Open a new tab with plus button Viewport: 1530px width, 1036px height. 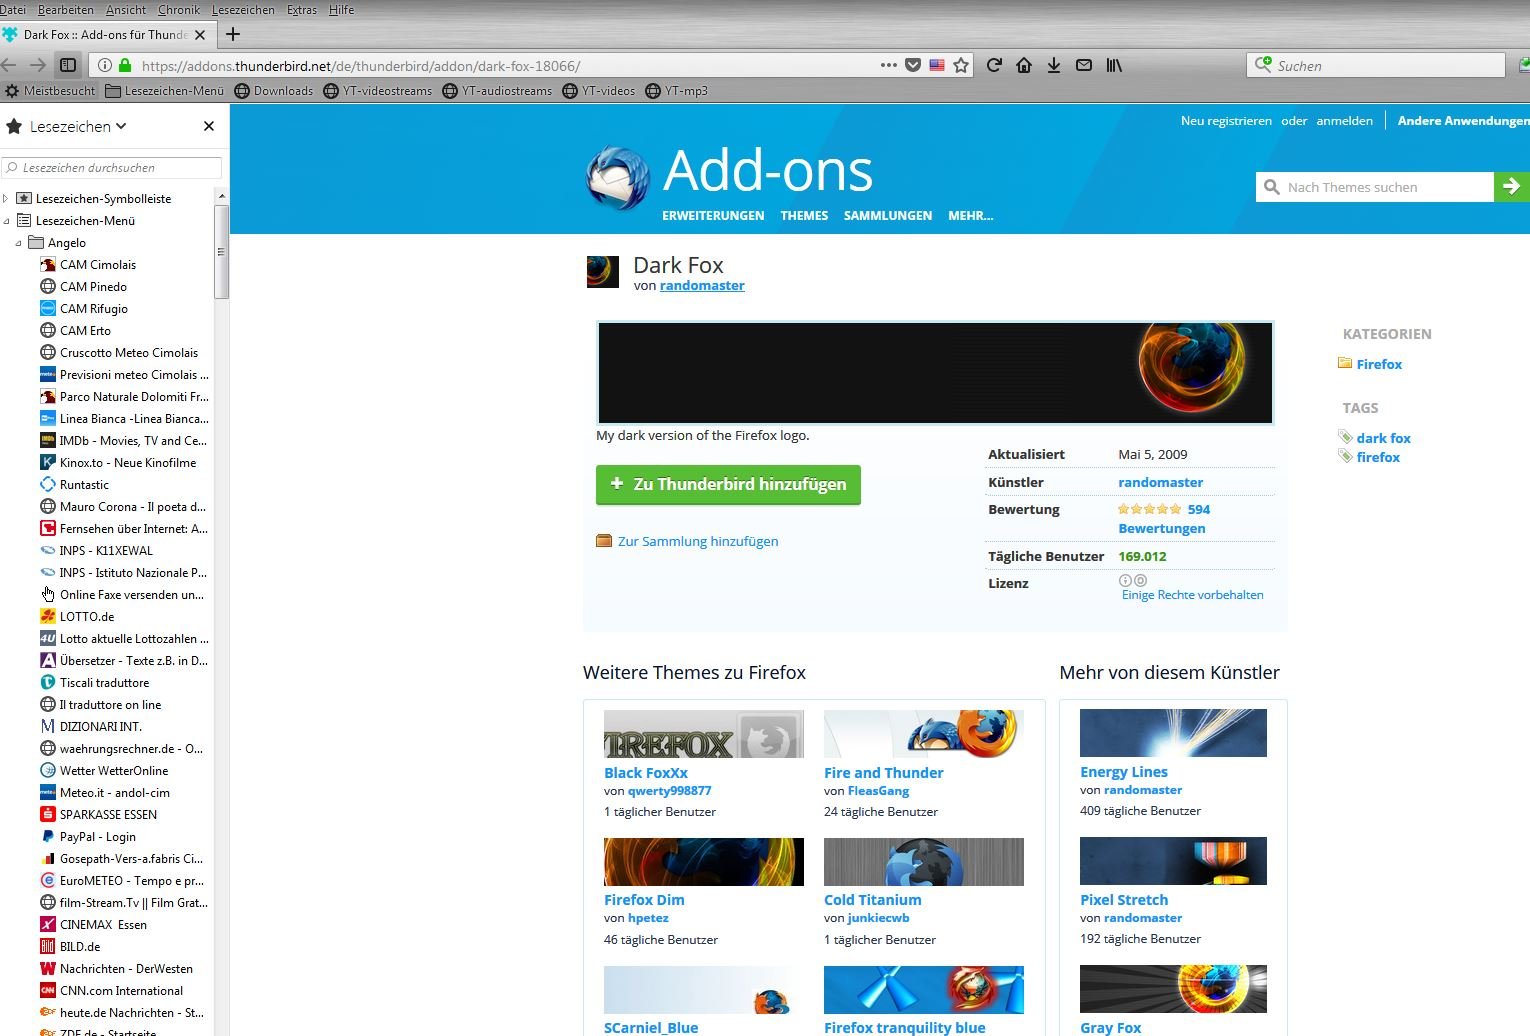click(x=233, y=34)
